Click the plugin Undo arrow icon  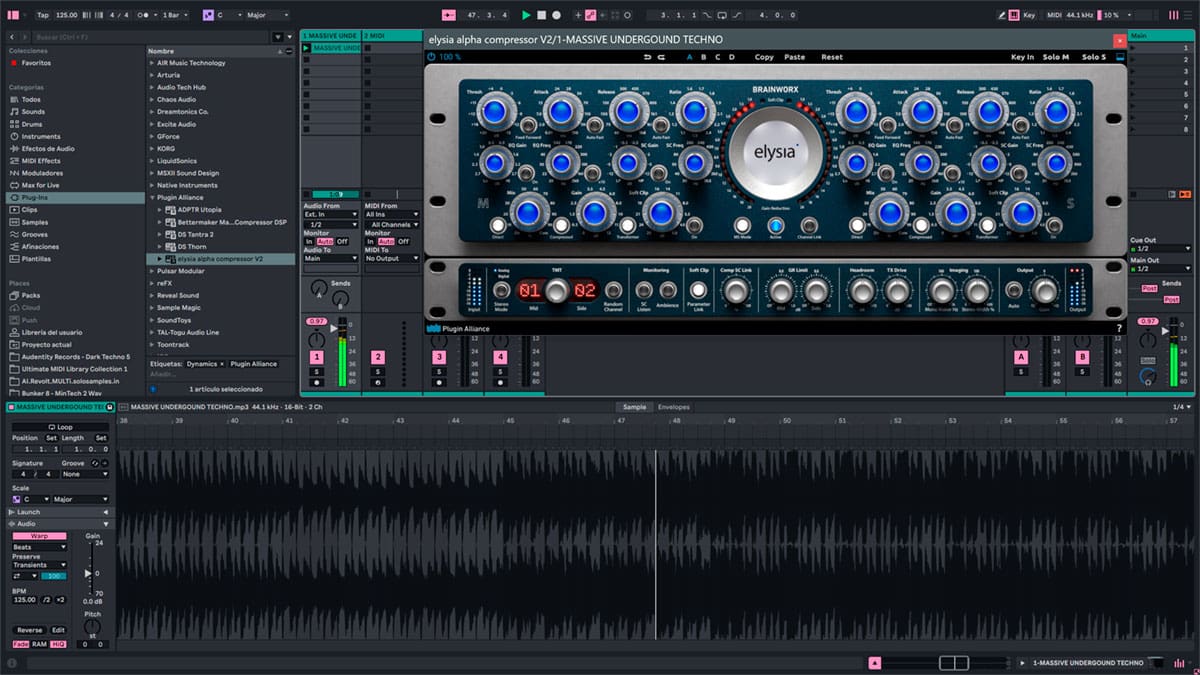[647, 57]
